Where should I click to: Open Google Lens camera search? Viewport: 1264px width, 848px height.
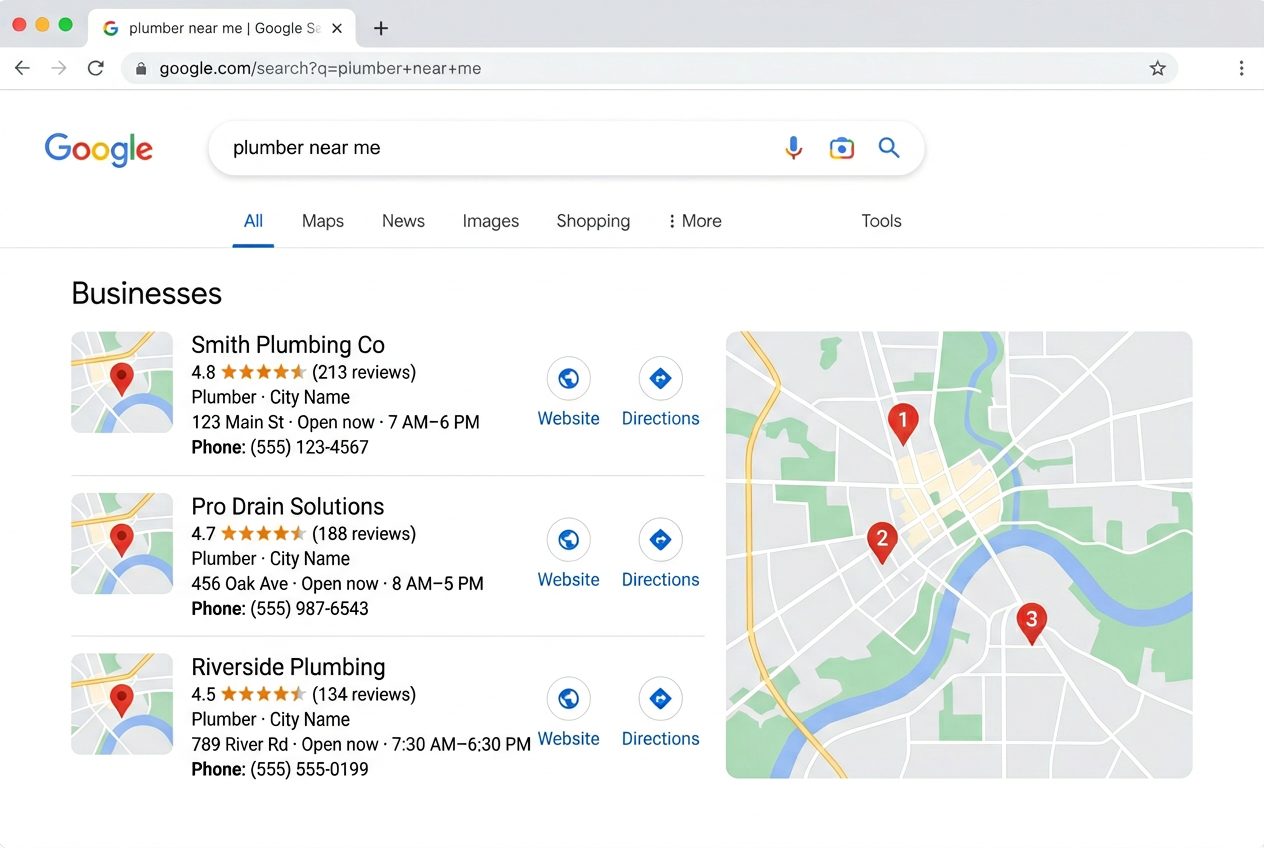tap(841, 147)
